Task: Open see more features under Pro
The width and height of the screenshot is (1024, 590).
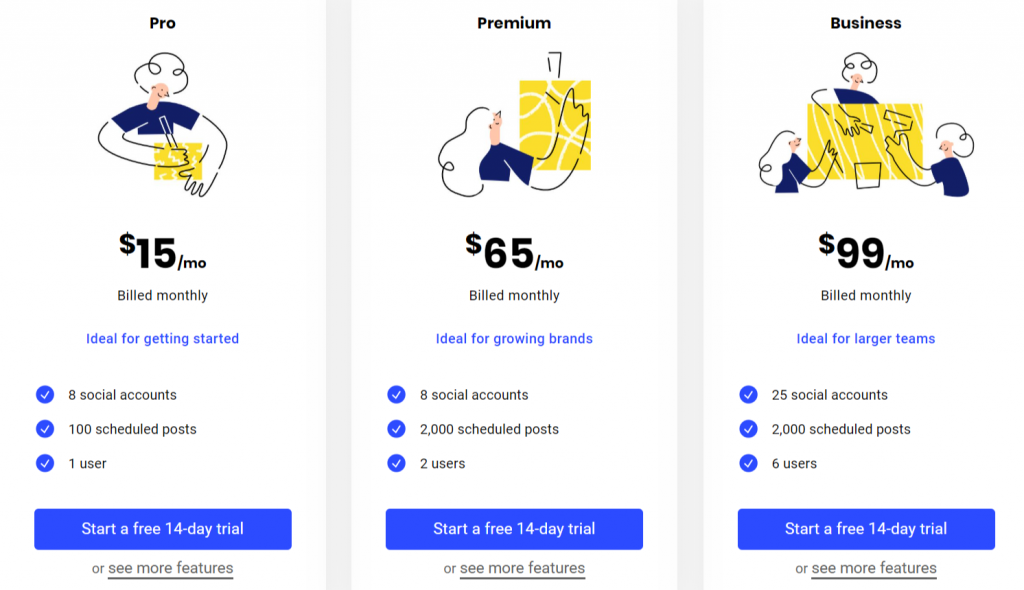Action: (171, 567)
